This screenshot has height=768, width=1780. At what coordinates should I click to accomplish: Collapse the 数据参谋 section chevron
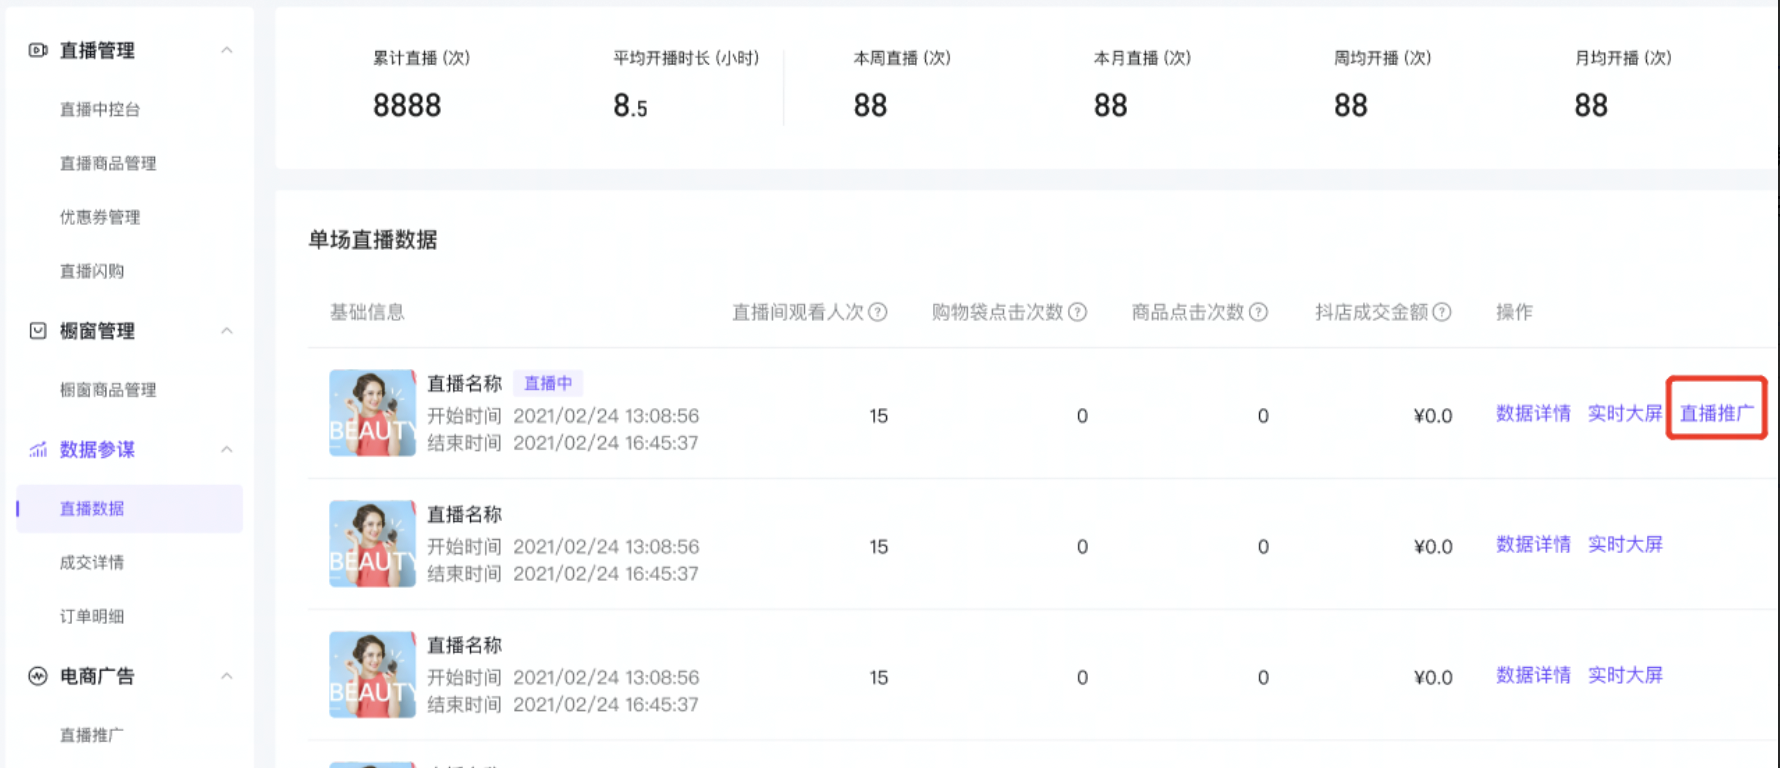pyautogui.click(x=227, y=450)
